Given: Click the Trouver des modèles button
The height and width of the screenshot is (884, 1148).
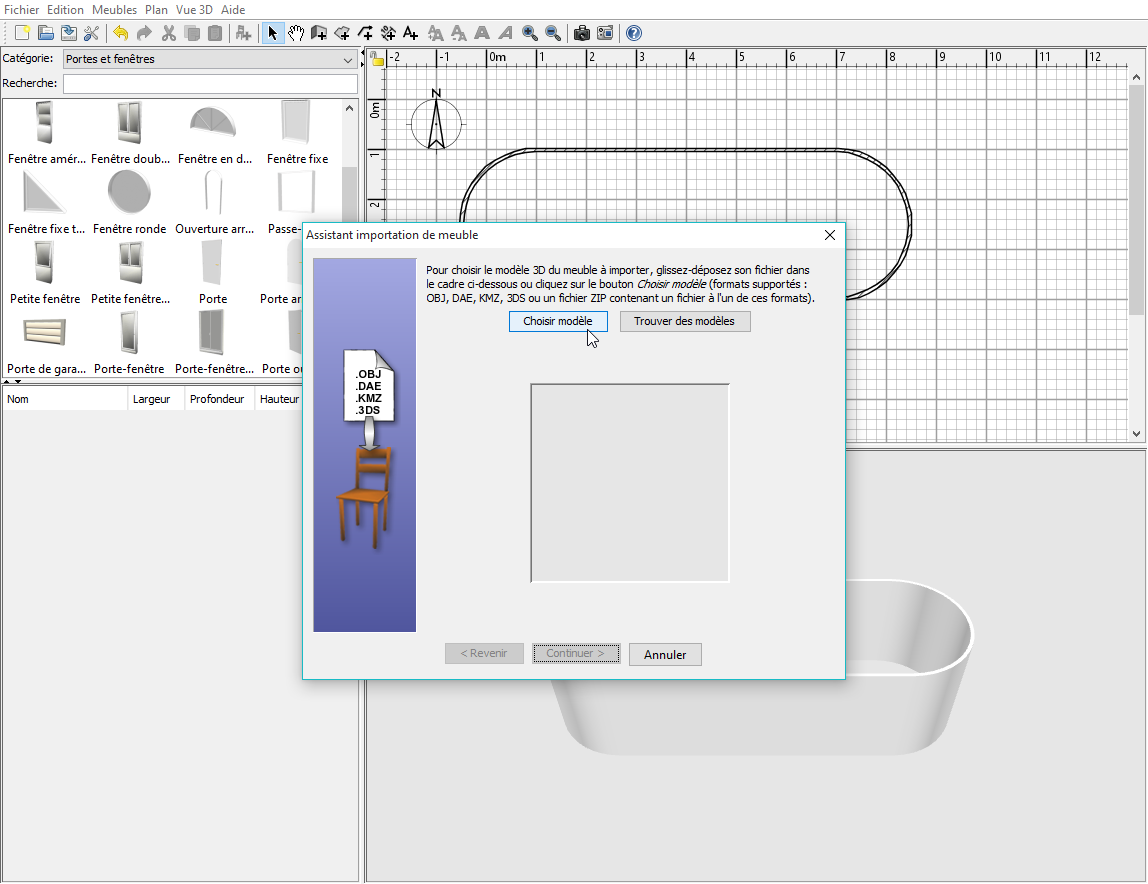Looking at the screenshot, I should pyautogui.click(x=685, y=322).
